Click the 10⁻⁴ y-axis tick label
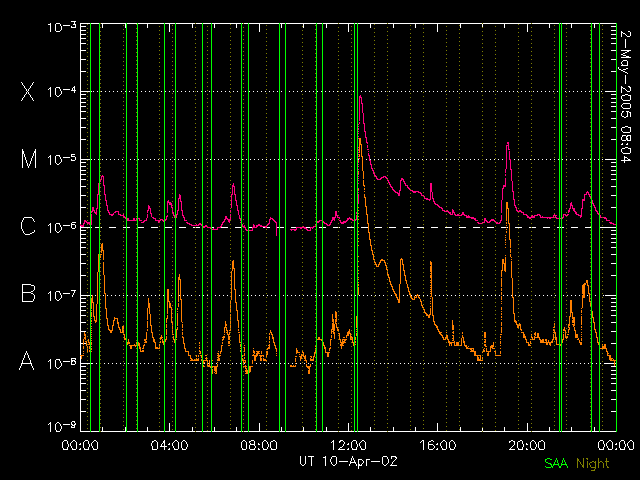Screen dimensions: 640x480 pos(62,92)
